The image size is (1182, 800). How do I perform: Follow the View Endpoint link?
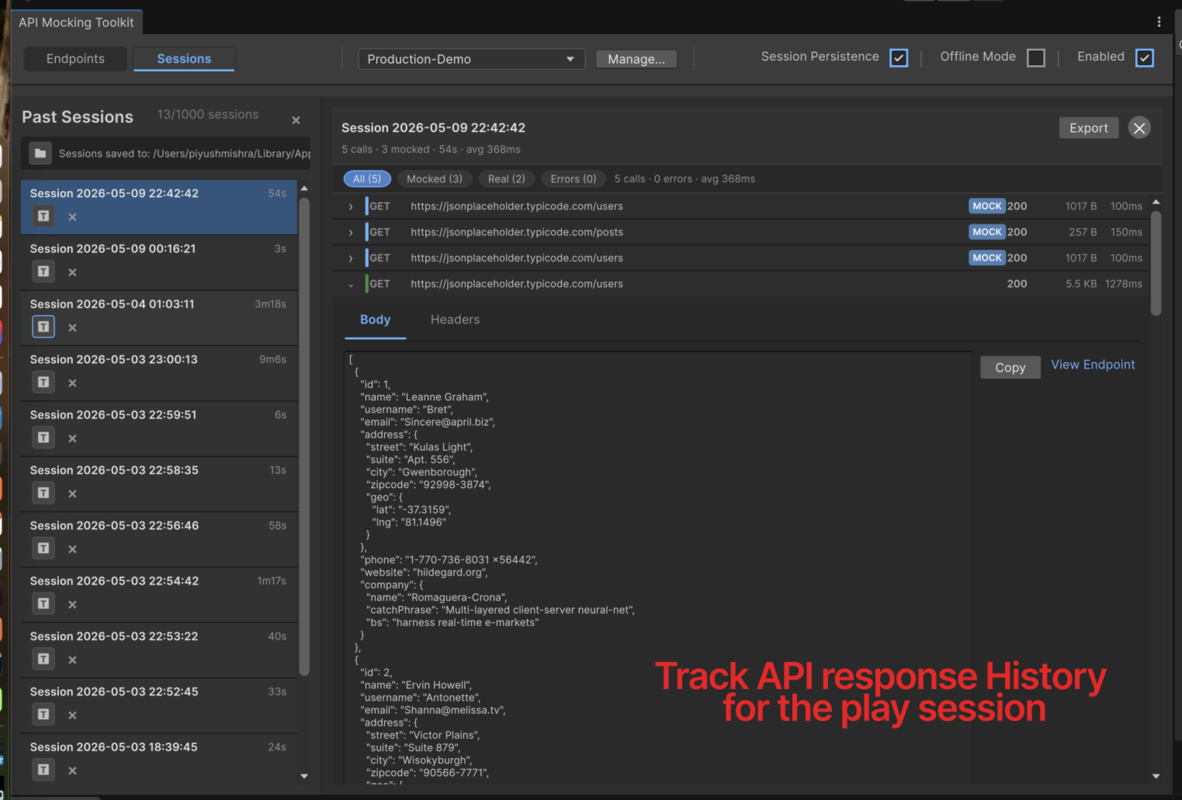tap(1092, 365)
